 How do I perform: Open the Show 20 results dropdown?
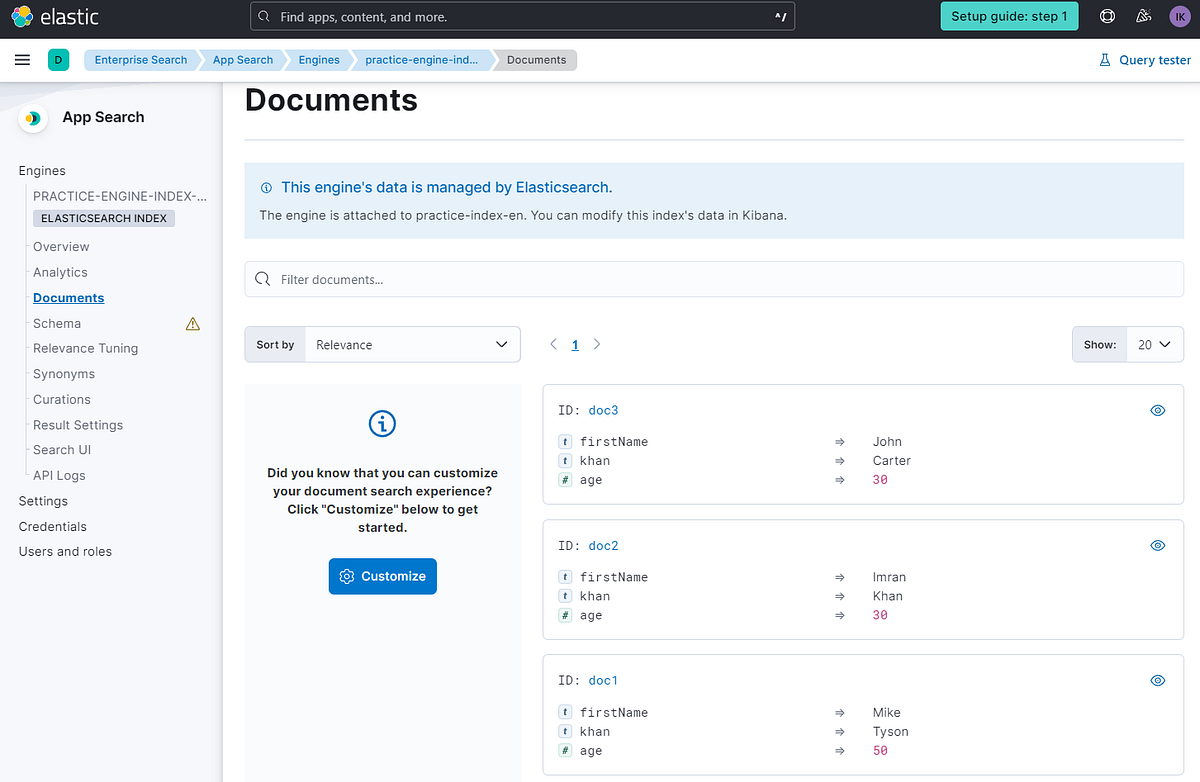click(1154, 344)
